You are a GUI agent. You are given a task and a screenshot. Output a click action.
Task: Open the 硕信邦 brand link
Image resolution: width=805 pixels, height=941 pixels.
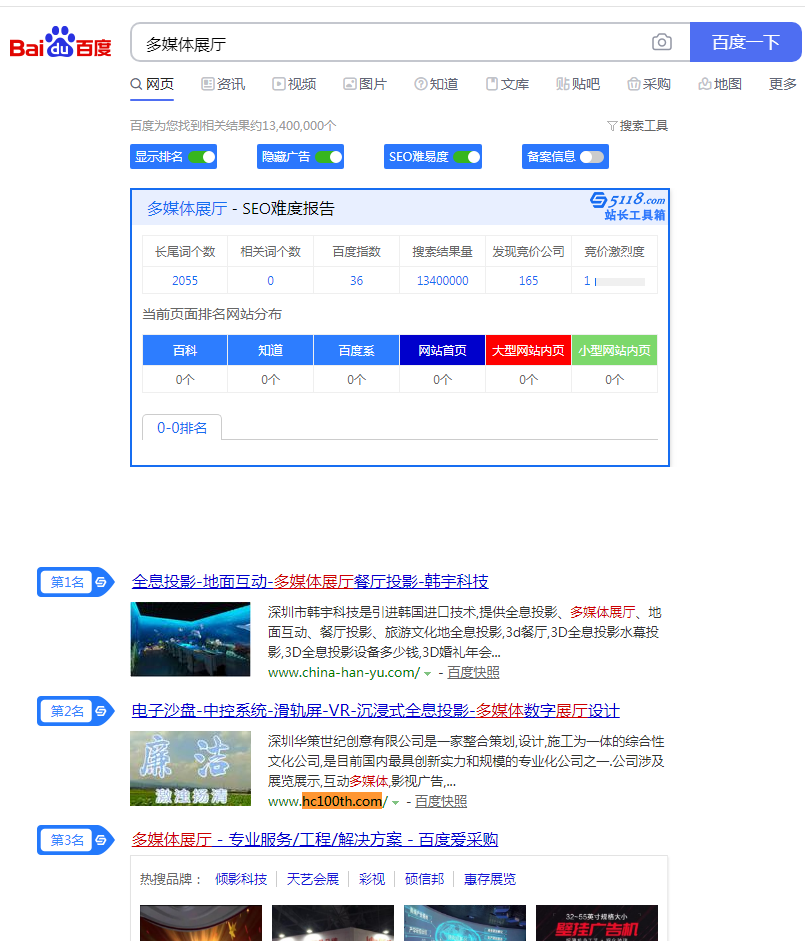pyautogui.click(x=424, y=879)
